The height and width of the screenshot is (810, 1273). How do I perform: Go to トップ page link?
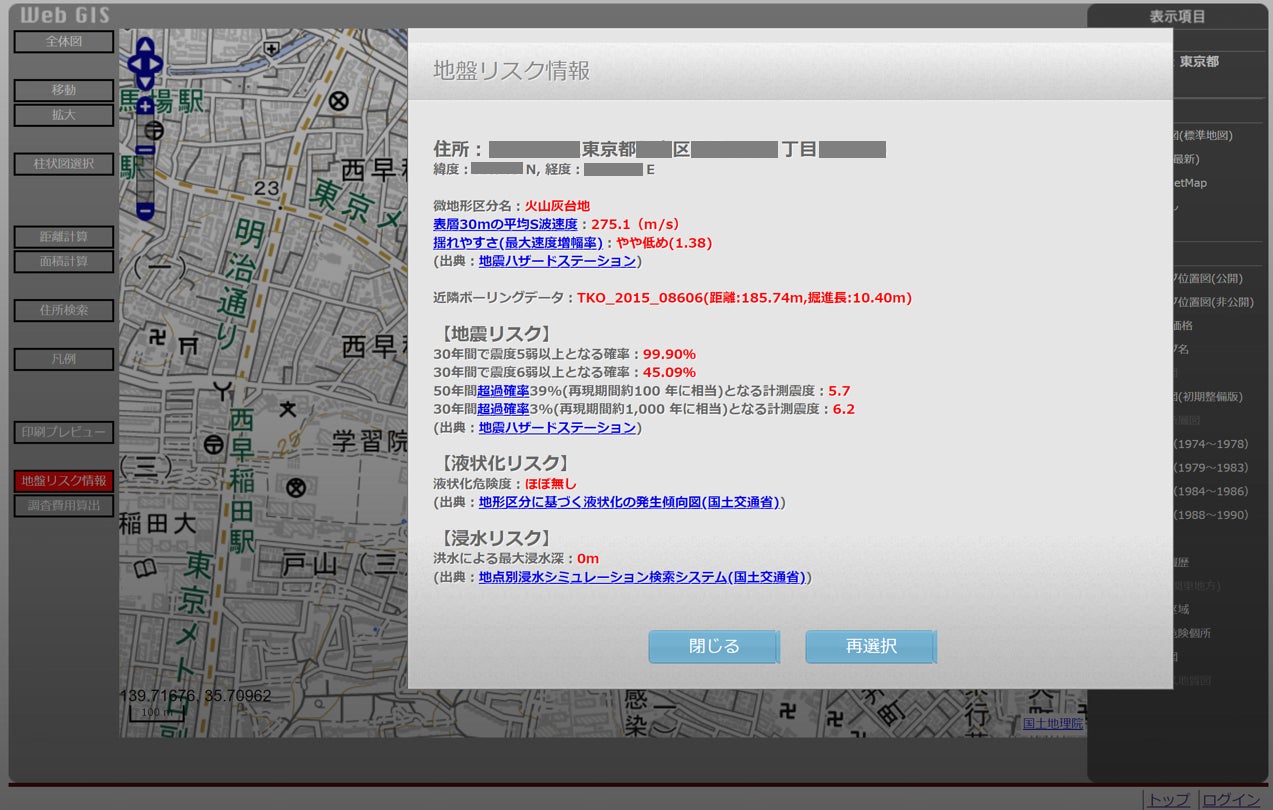point(1169,800)
